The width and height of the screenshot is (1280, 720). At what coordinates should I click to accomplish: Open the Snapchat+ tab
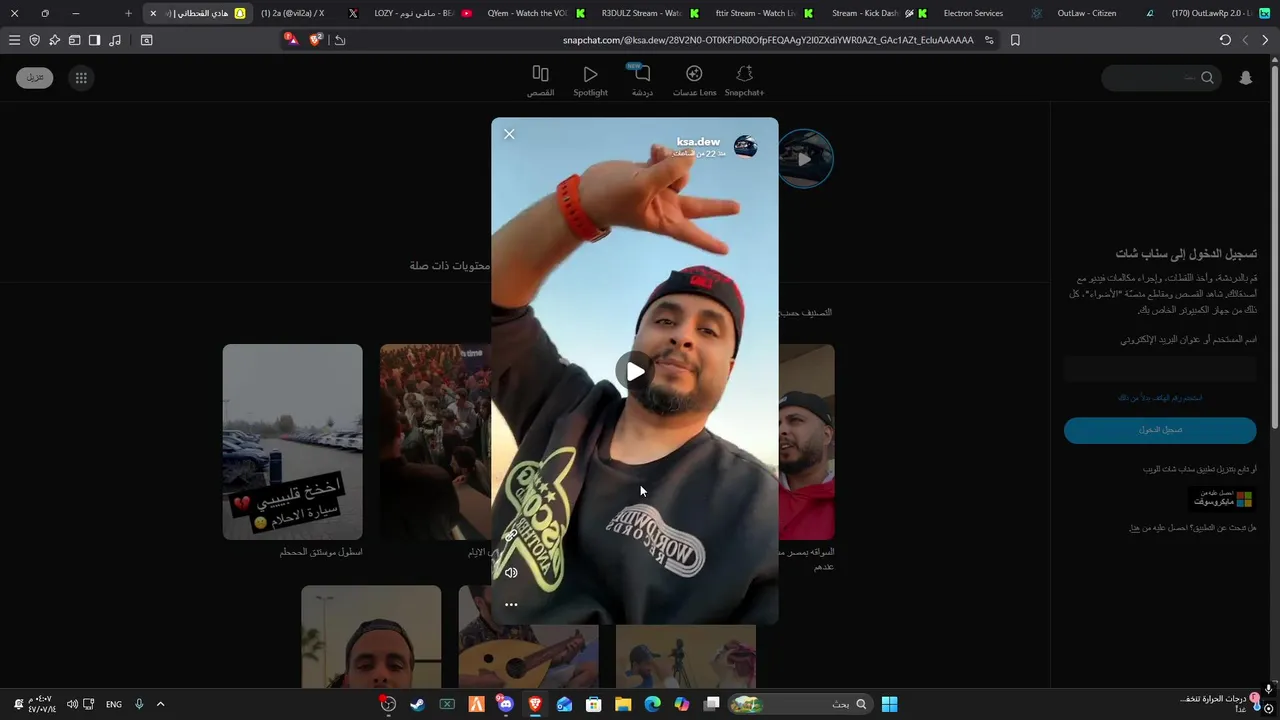(x=744, y=80)
